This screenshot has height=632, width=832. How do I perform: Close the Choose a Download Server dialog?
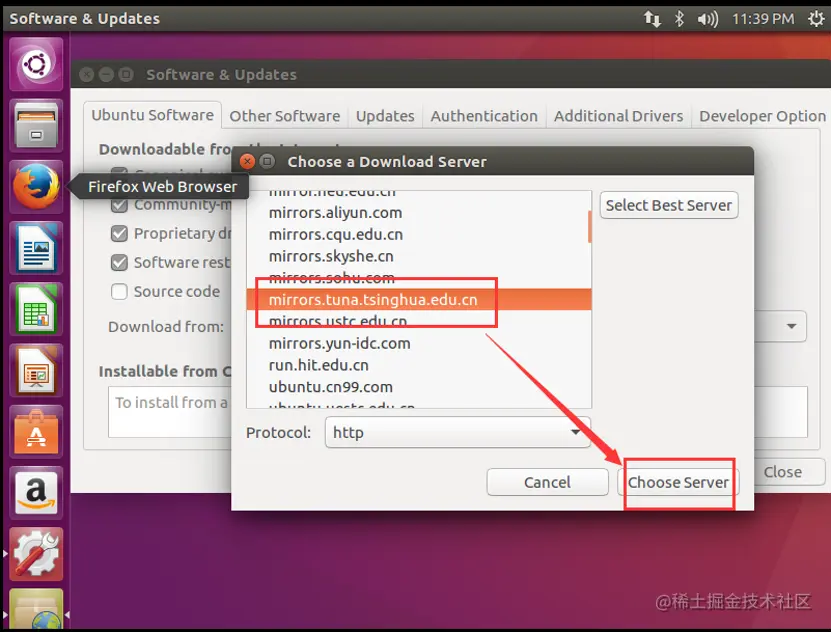pyautogui.click(x=247, y=161)
